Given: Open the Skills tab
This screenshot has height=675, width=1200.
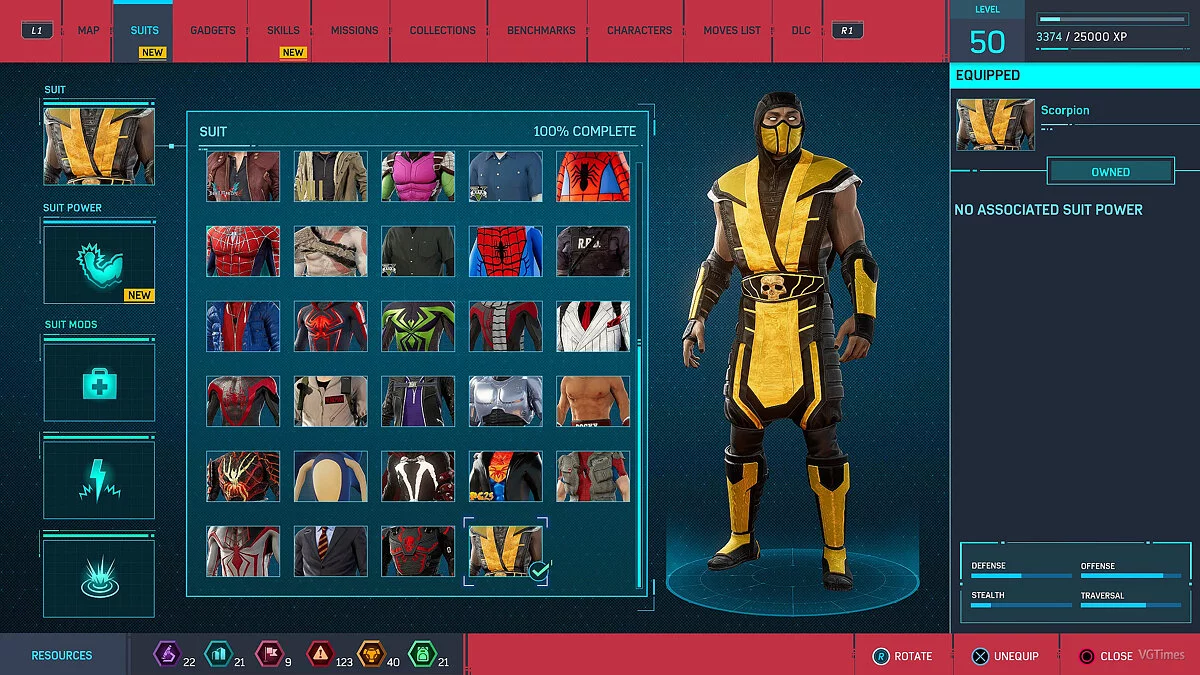Looking at the screenshot, I should tap(283, 30).
